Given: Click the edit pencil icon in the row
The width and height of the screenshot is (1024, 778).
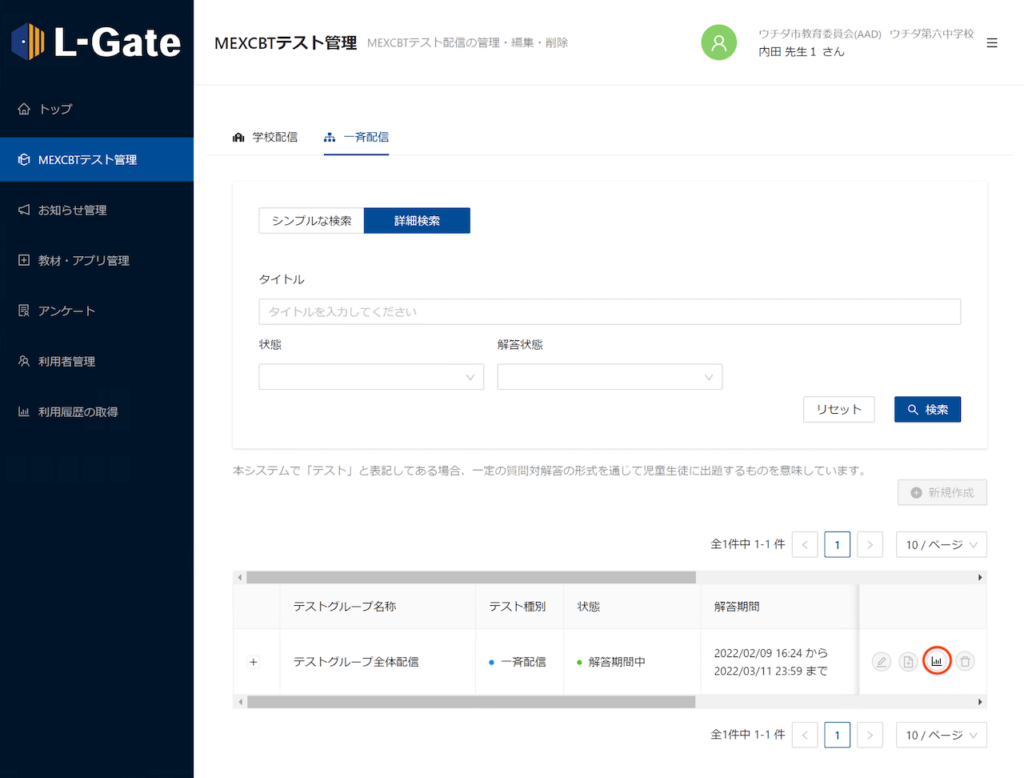Looking at the screenshot, I should (x=881, y=662).
